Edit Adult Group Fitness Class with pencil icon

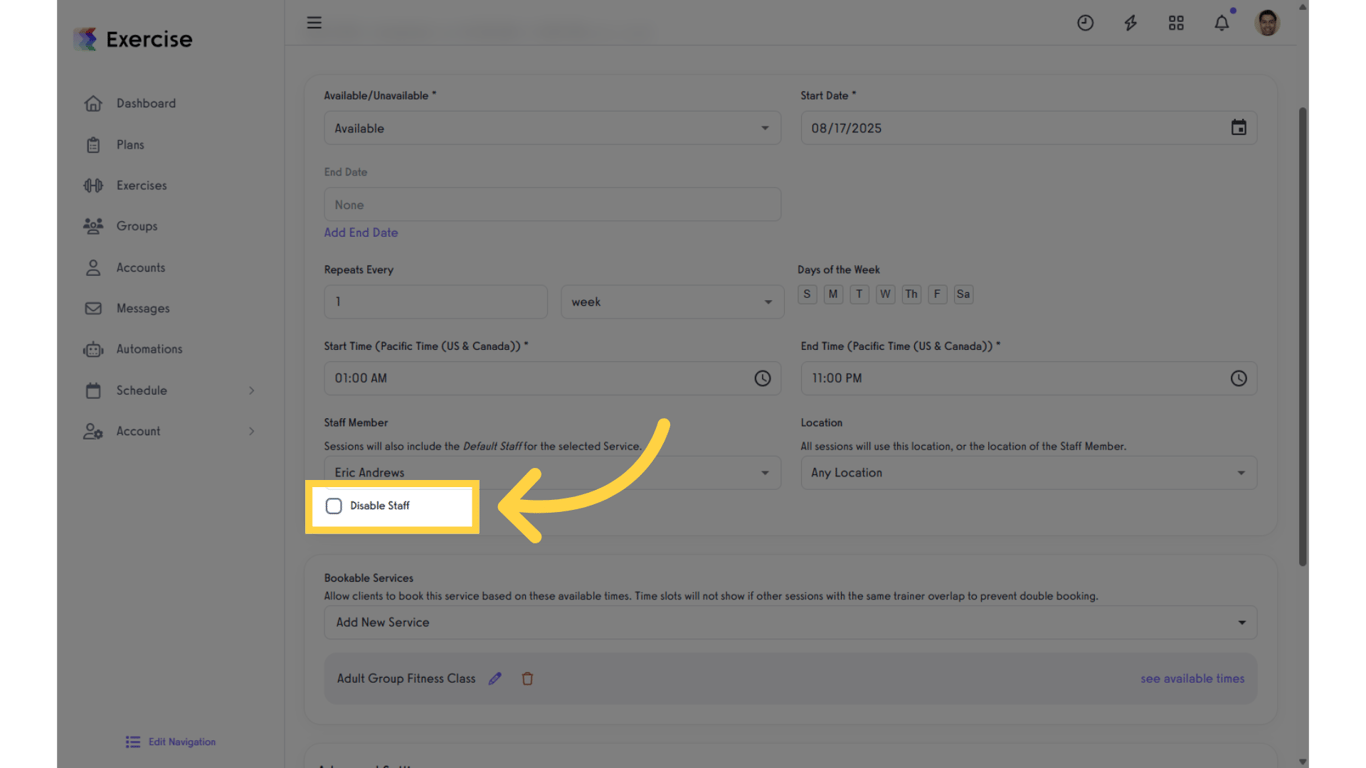coord(495,679)
